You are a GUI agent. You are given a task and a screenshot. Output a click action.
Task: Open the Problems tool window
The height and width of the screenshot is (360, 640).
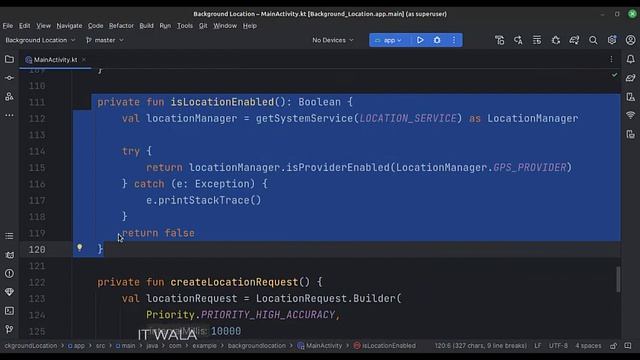9,273
